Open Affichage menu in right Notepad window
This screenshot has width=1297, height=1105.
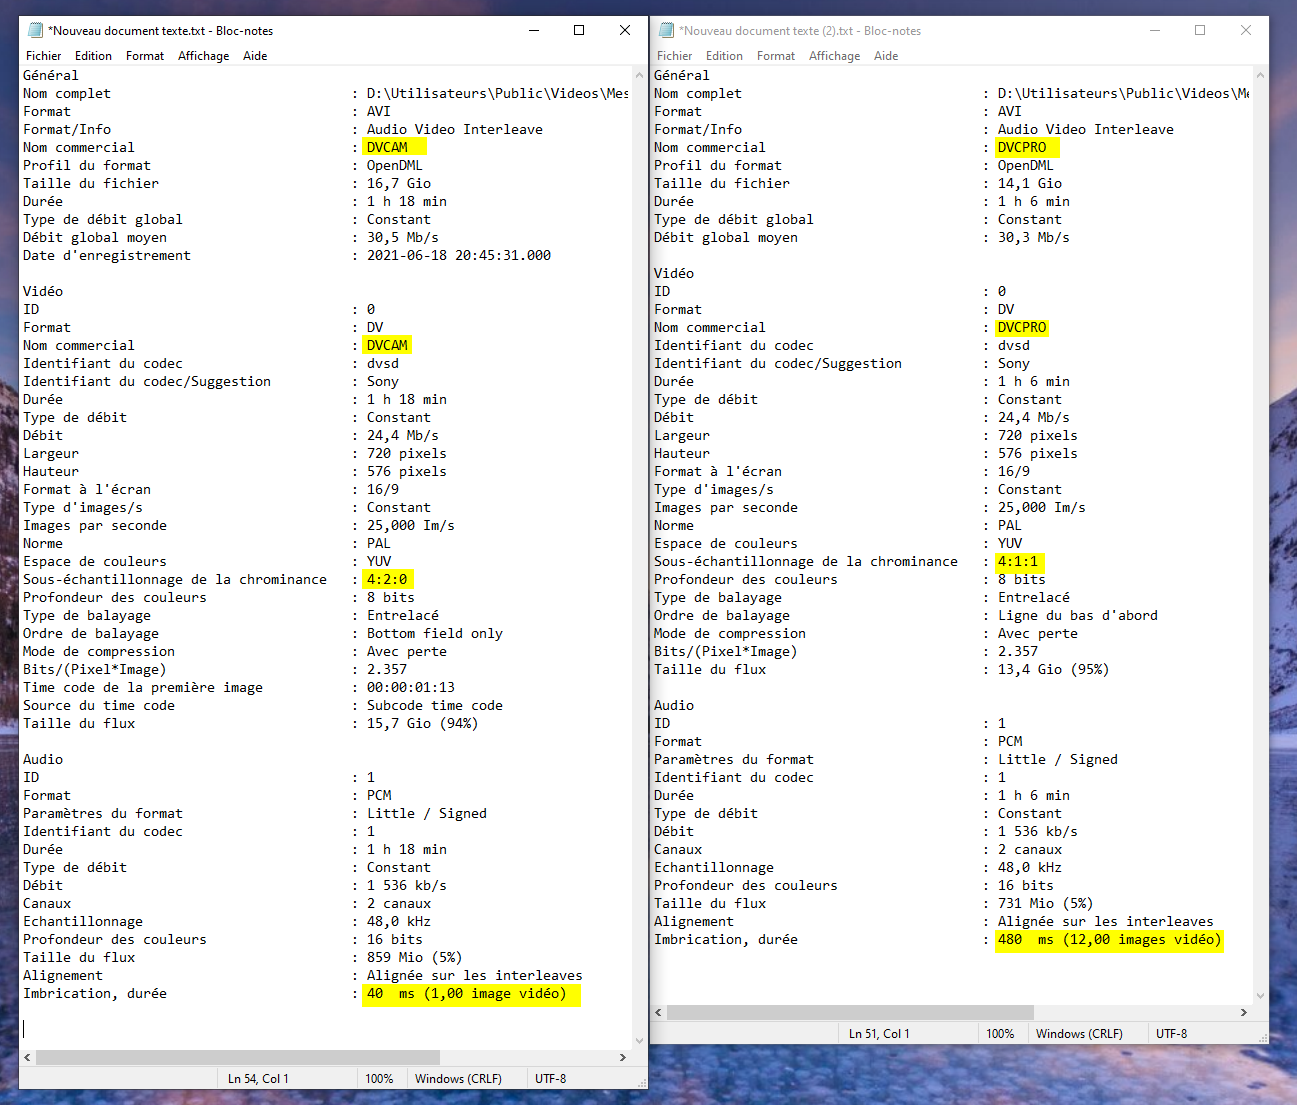(x=835, y=56)
